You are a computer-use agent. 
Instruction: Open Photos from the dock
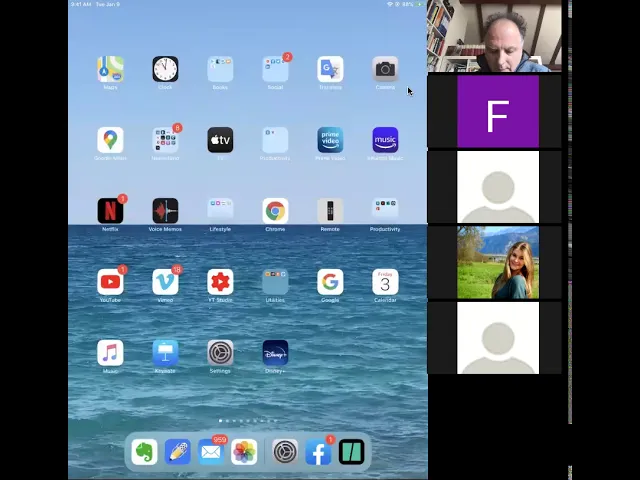click(x=244, y=452)
